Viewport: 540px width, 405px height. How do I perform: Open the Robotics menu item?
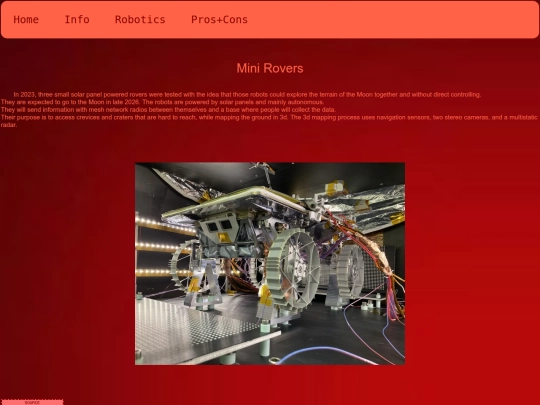pos(140,20)
